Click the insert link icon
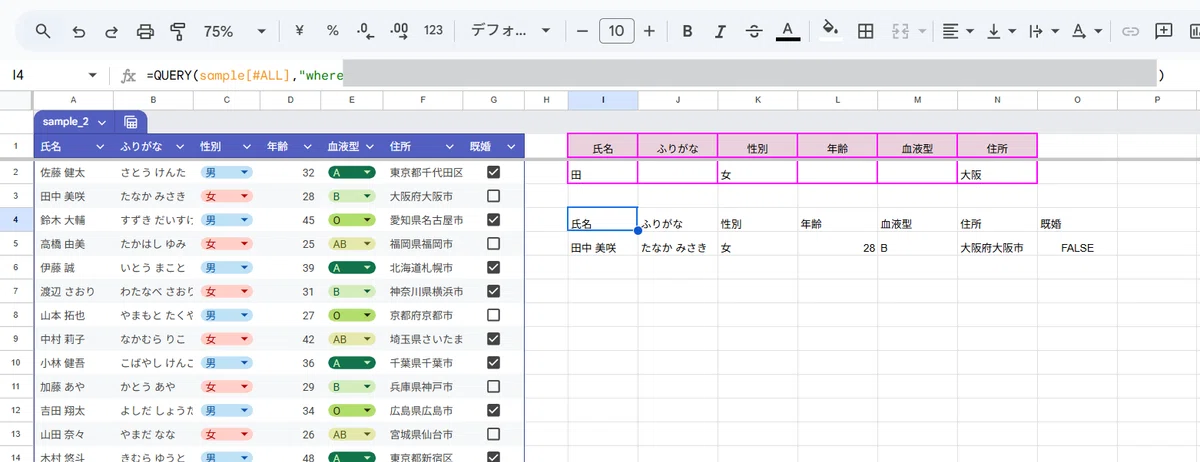Viewport: 1200px width, 462px height. point(1130,31)
